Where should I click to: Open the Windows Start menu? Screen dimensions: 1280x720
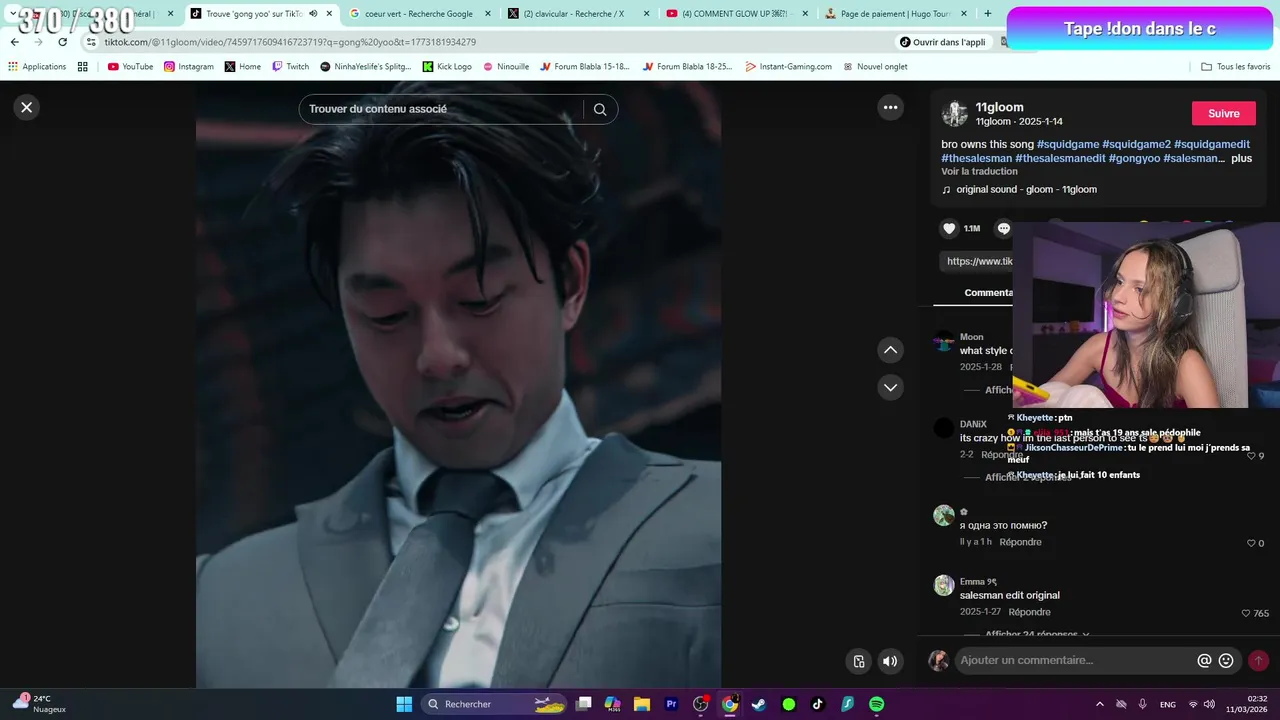click(404, 704)
